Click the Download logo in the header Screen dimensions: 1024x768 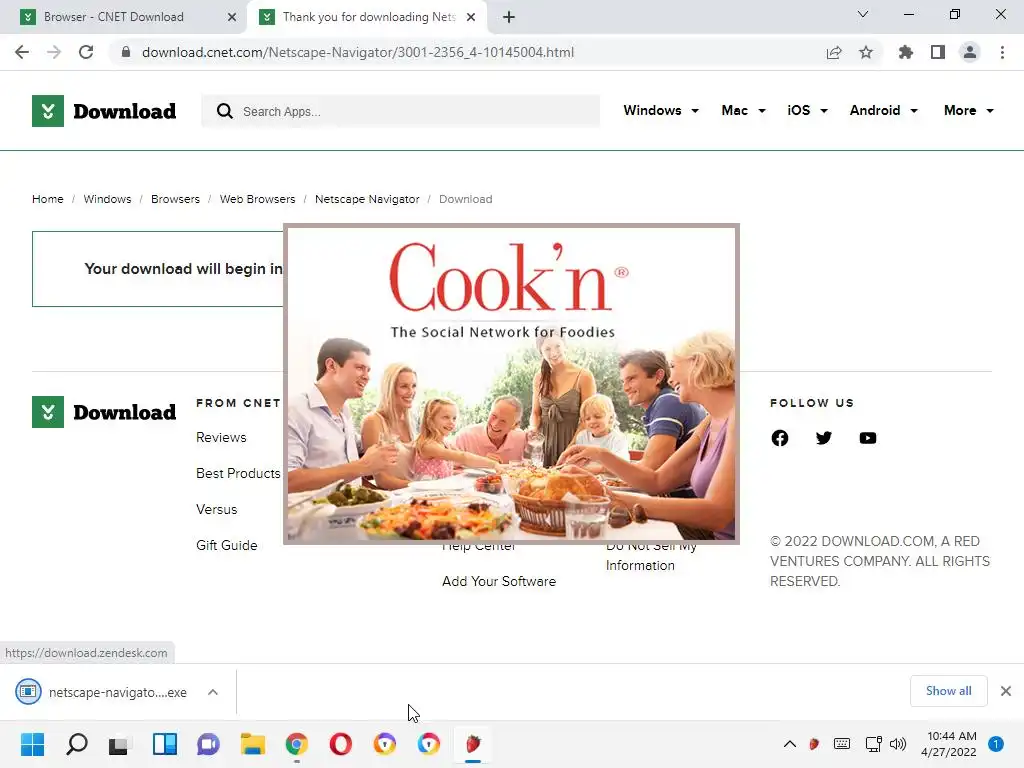[104, 111]
